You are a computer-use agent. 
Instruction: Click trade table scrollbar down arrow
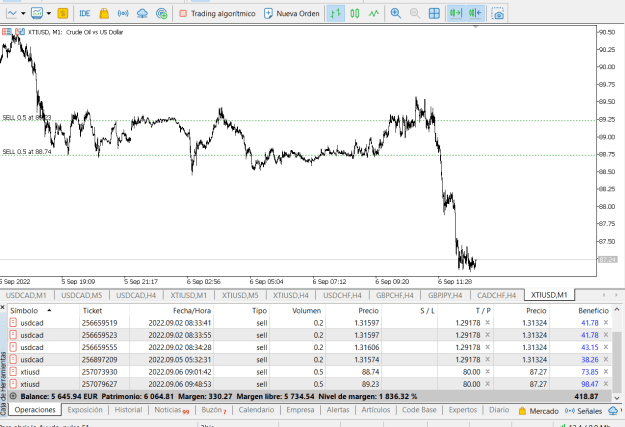click(617, 397)
